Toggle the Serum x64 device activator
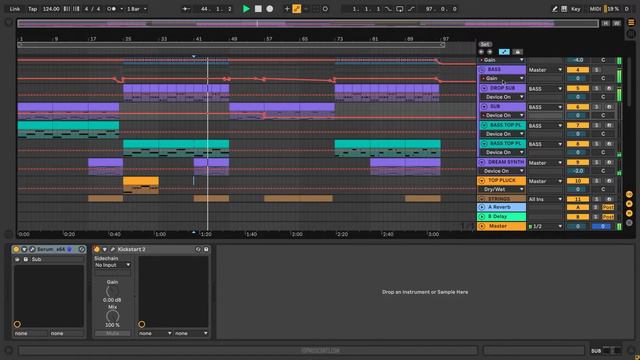The width and height of the screenshot is (640, 360). pyautogui.click(x=16, y=249)
